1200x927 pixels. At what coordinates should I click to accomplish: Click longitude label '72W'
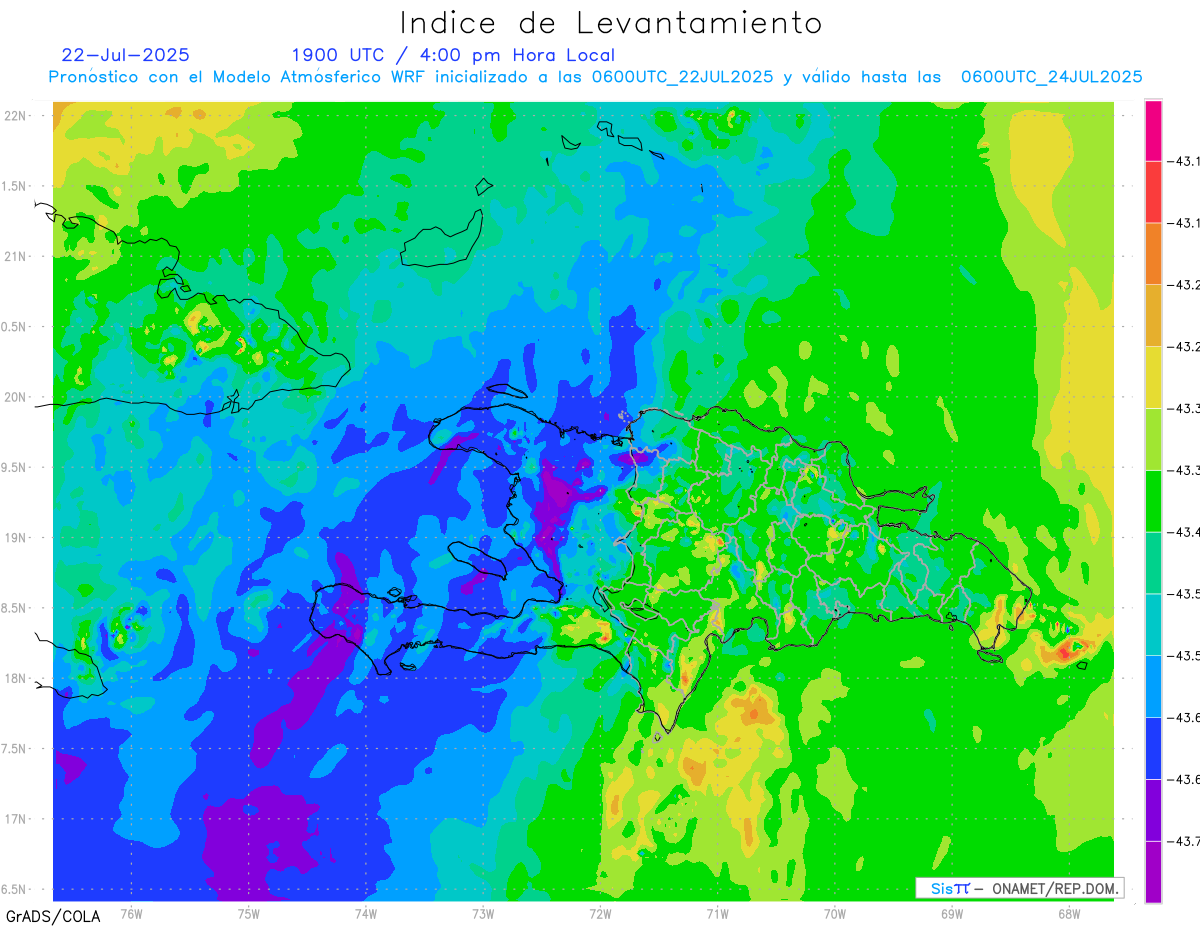pyautogui.click(x=600, y=914)
